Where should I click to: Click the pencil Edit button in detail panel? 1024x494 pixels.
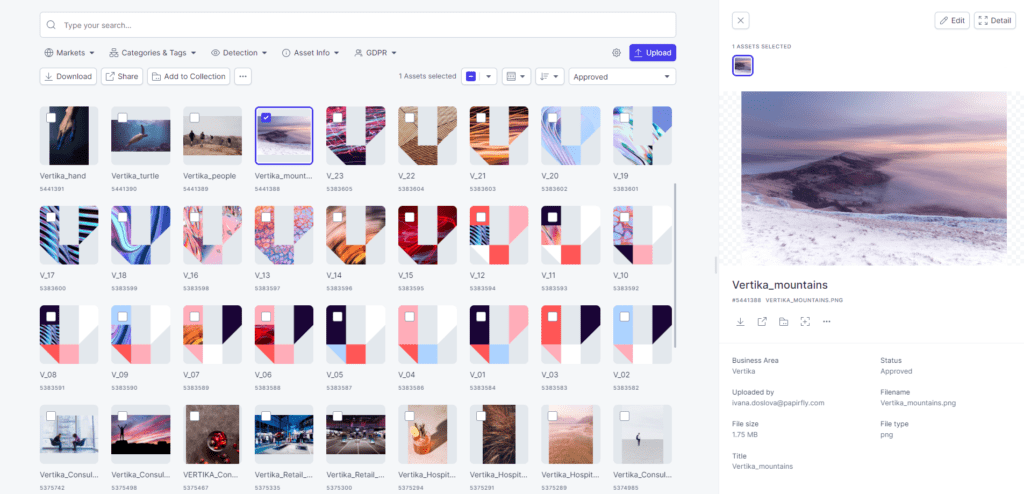coord(952,20)
